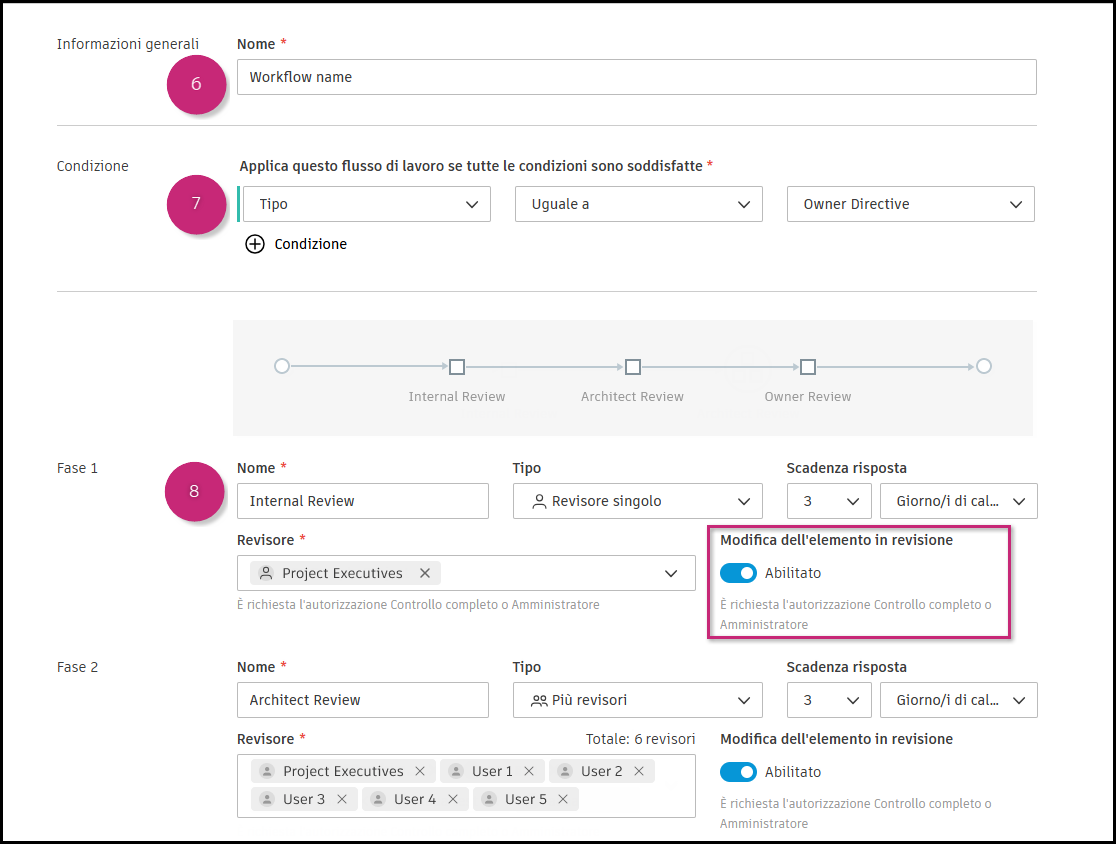
Task: Disable the Abilitato toggle in Fase 1
Action: [738, 573]
